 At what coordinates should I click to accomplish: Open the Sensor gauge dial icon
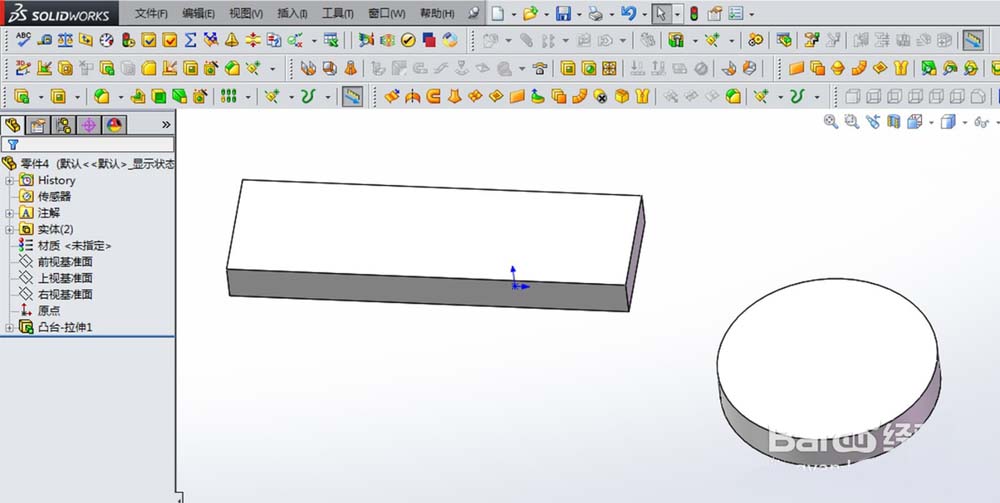click(107, 40)
